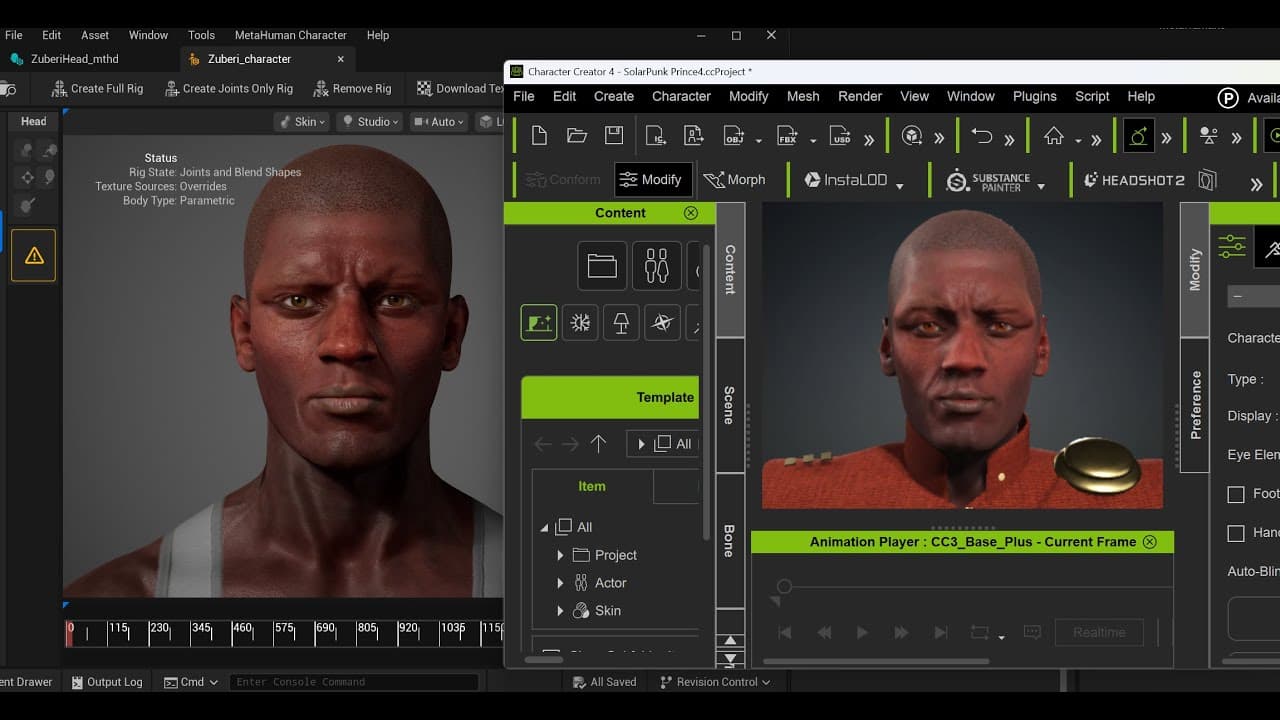Click the face mask icon beside Headshot 2
The height and width of the screenshot is (720, 1280).
(x=1207, y=180)
